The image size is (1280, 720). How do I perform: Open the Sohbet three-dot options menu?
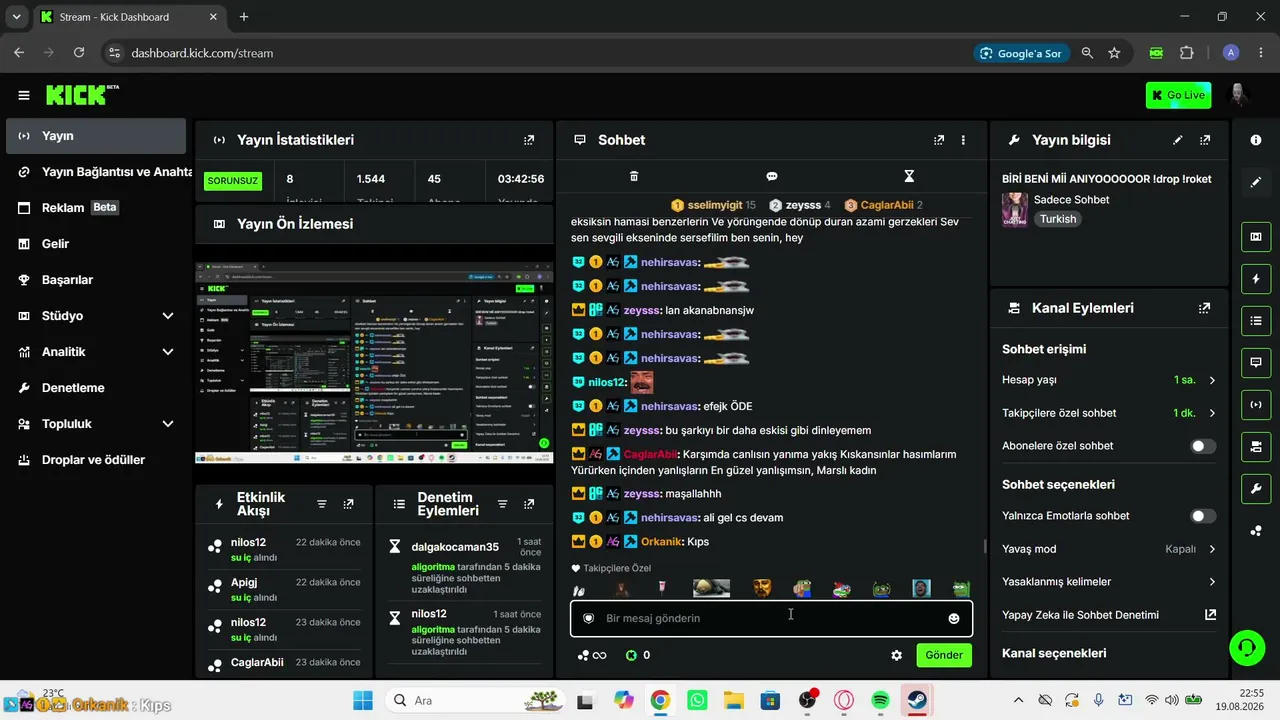964,140
